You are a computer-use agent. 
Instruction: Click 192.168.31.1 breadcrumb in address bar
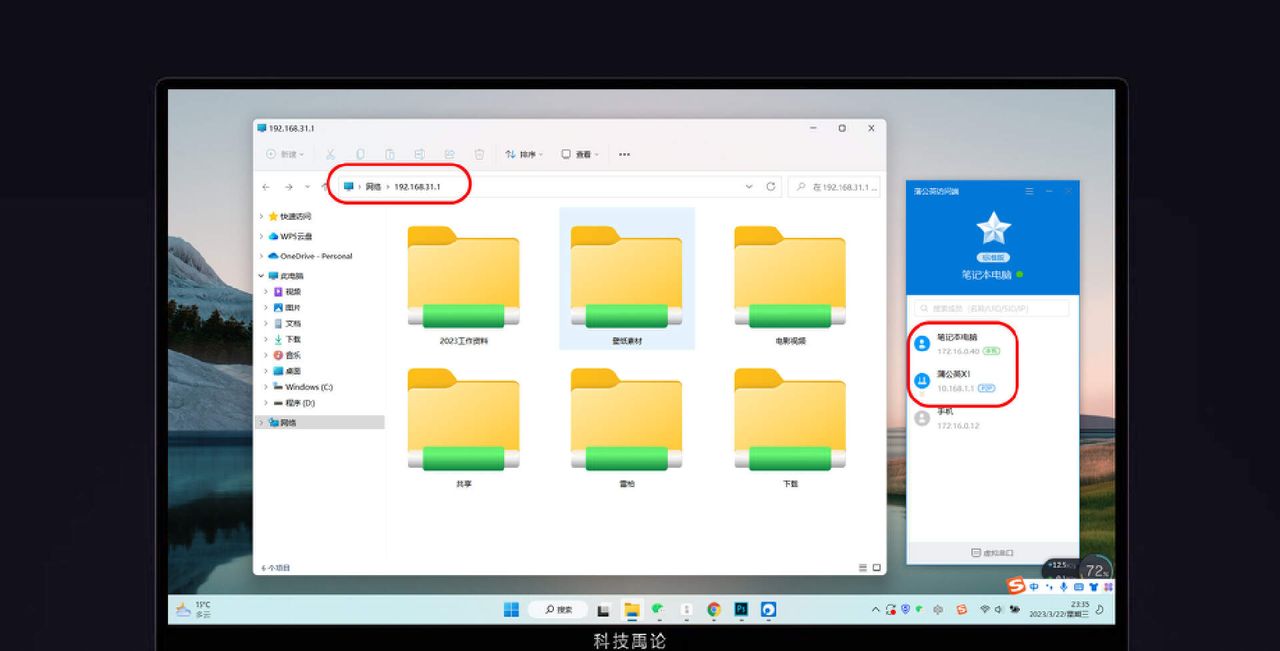coord(417,187)
